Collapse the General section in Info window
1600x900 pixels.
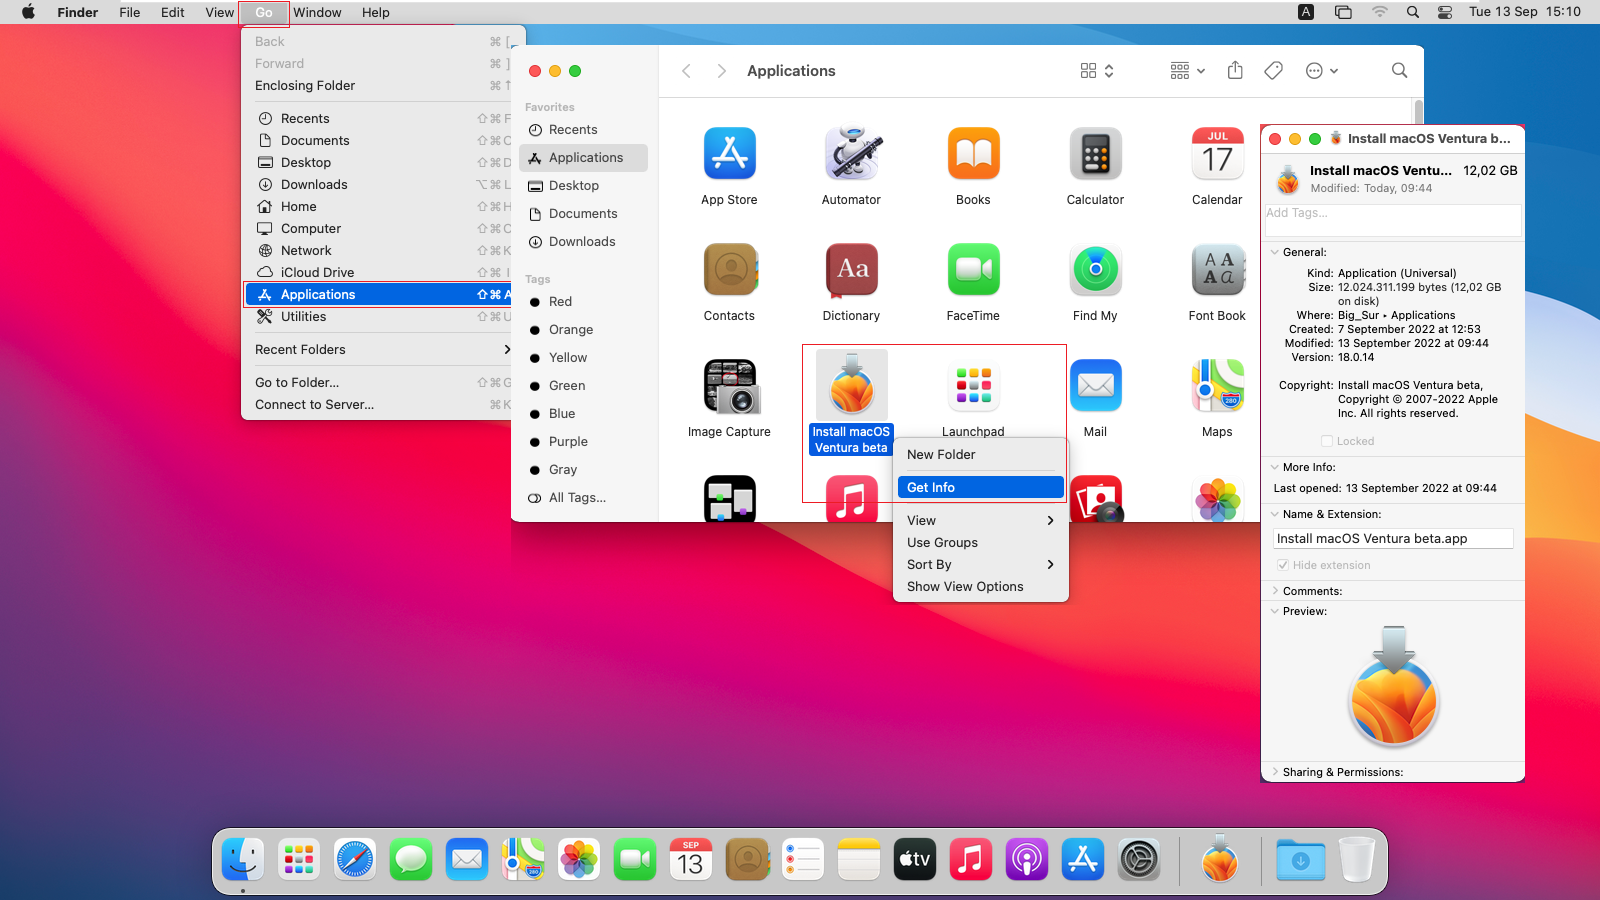(1275, 252)
